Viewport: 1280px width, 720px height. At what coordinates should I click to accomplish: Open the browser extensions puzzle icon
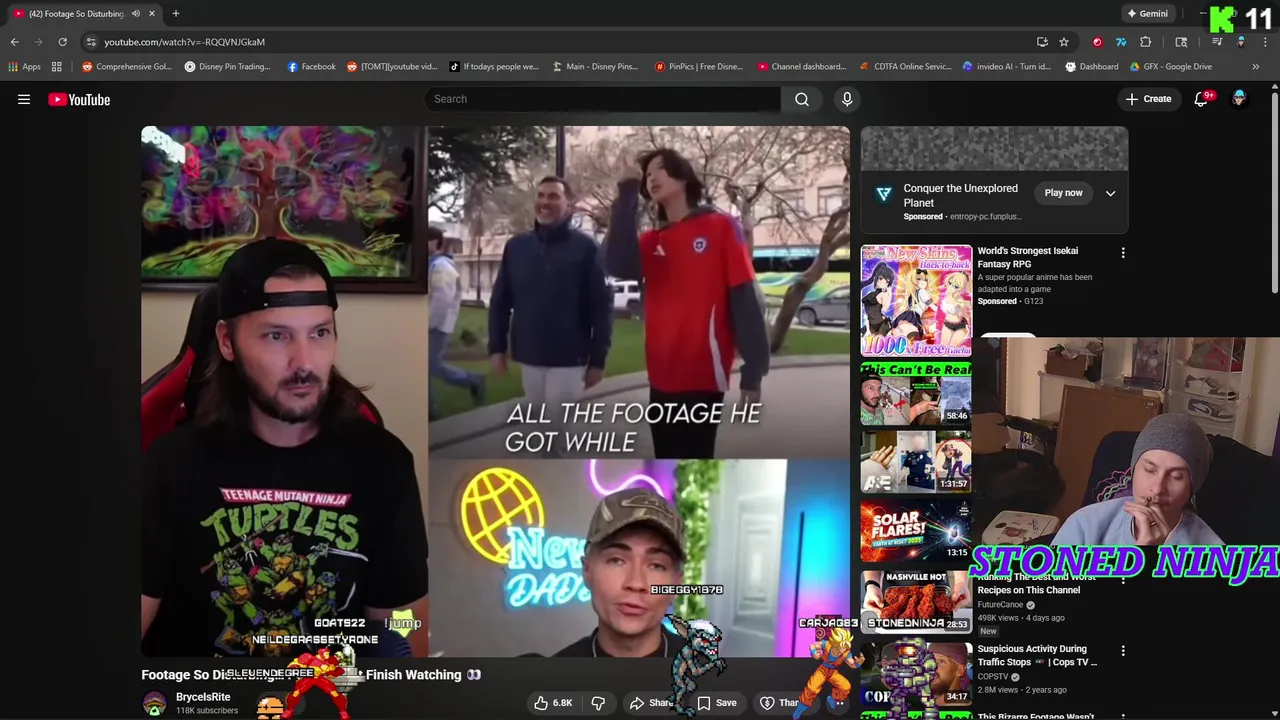[x=1145, y=42]
